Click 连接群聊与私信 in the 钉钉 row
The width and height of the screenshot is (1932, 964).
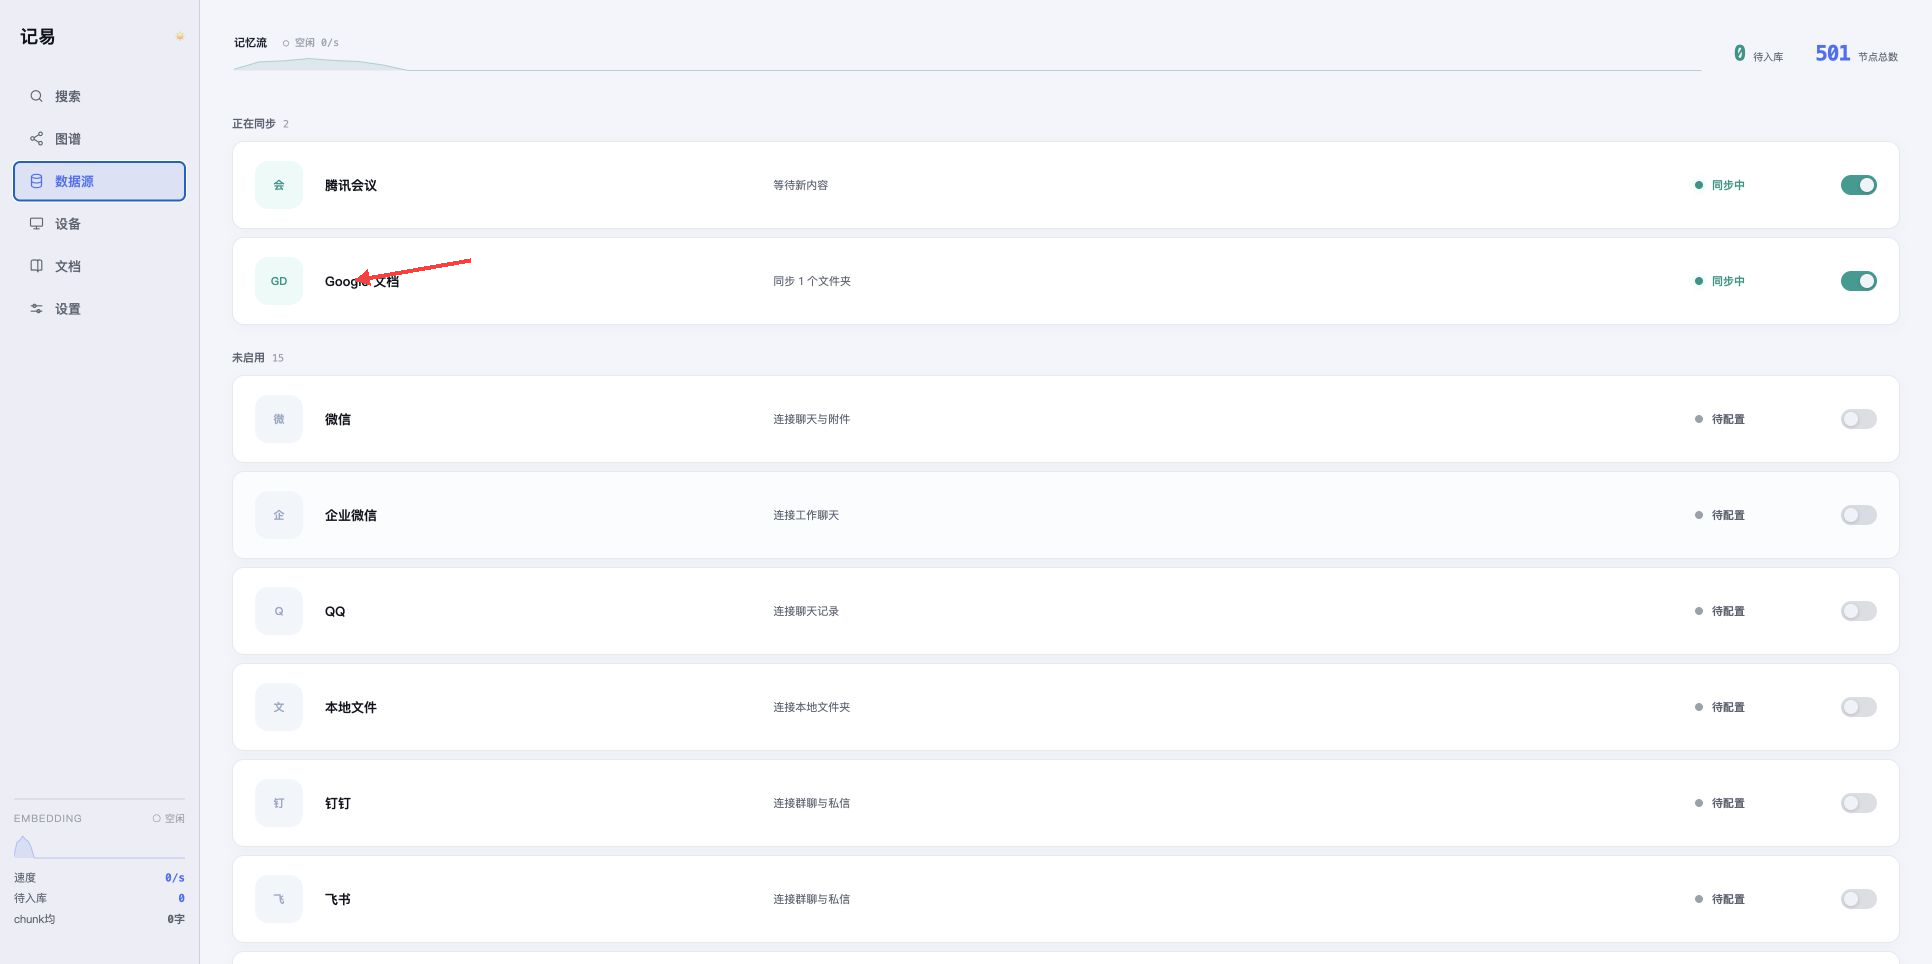coord(811,803)
